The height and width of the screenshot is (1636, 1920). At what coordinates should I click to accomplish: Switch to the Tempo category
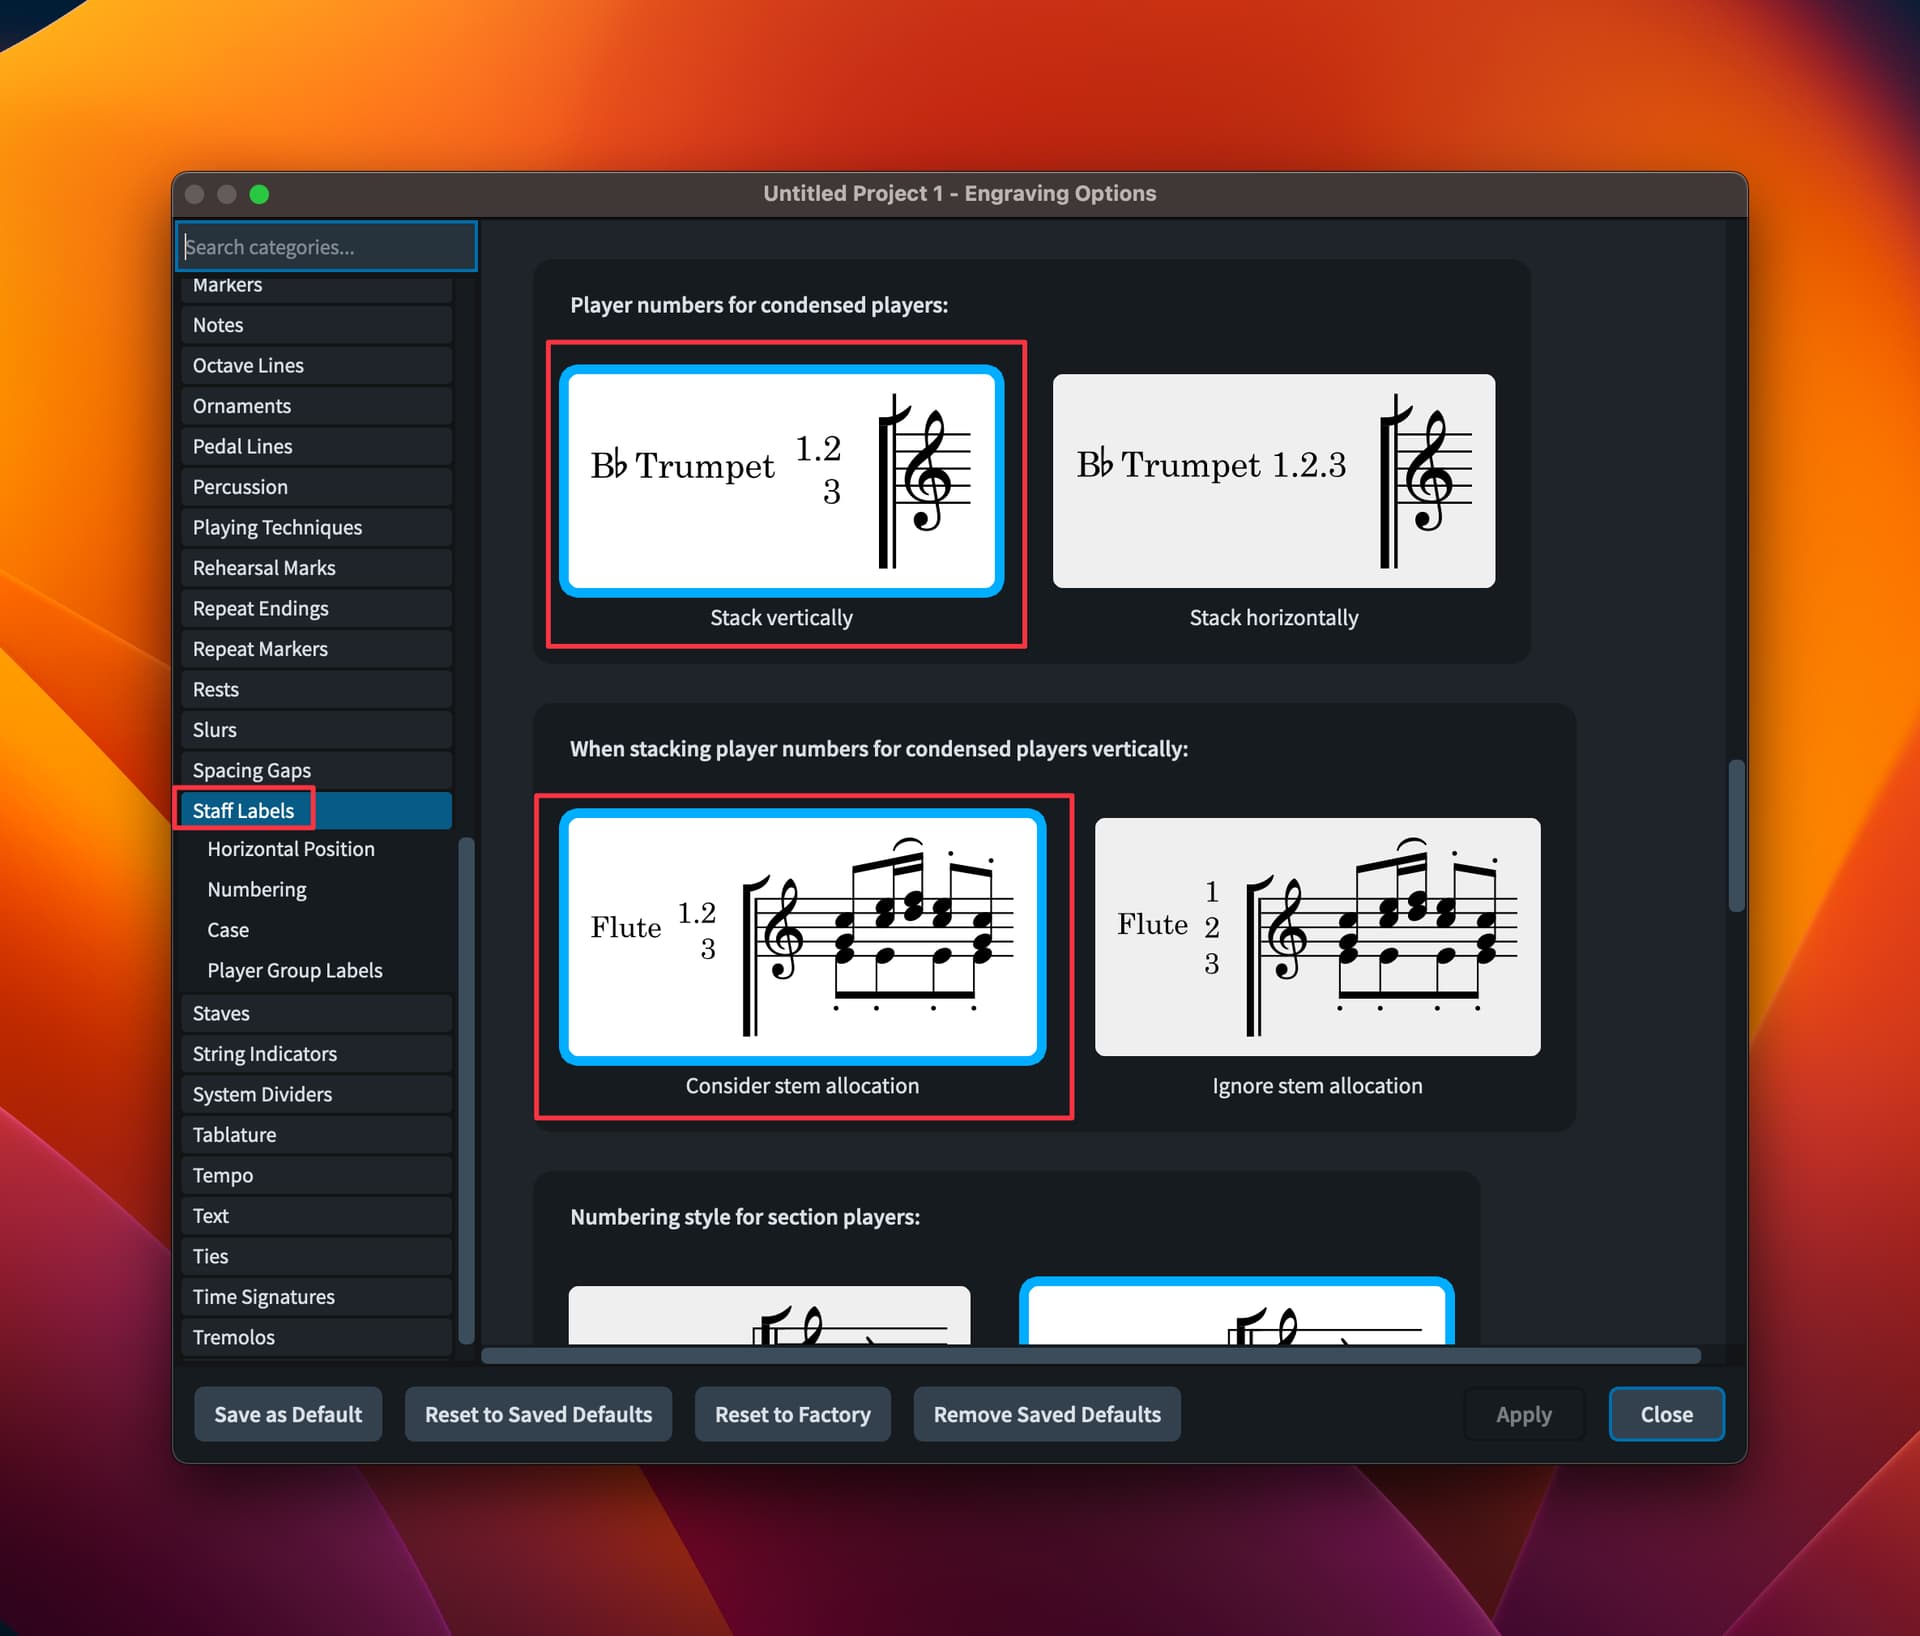click(316, 1176)
